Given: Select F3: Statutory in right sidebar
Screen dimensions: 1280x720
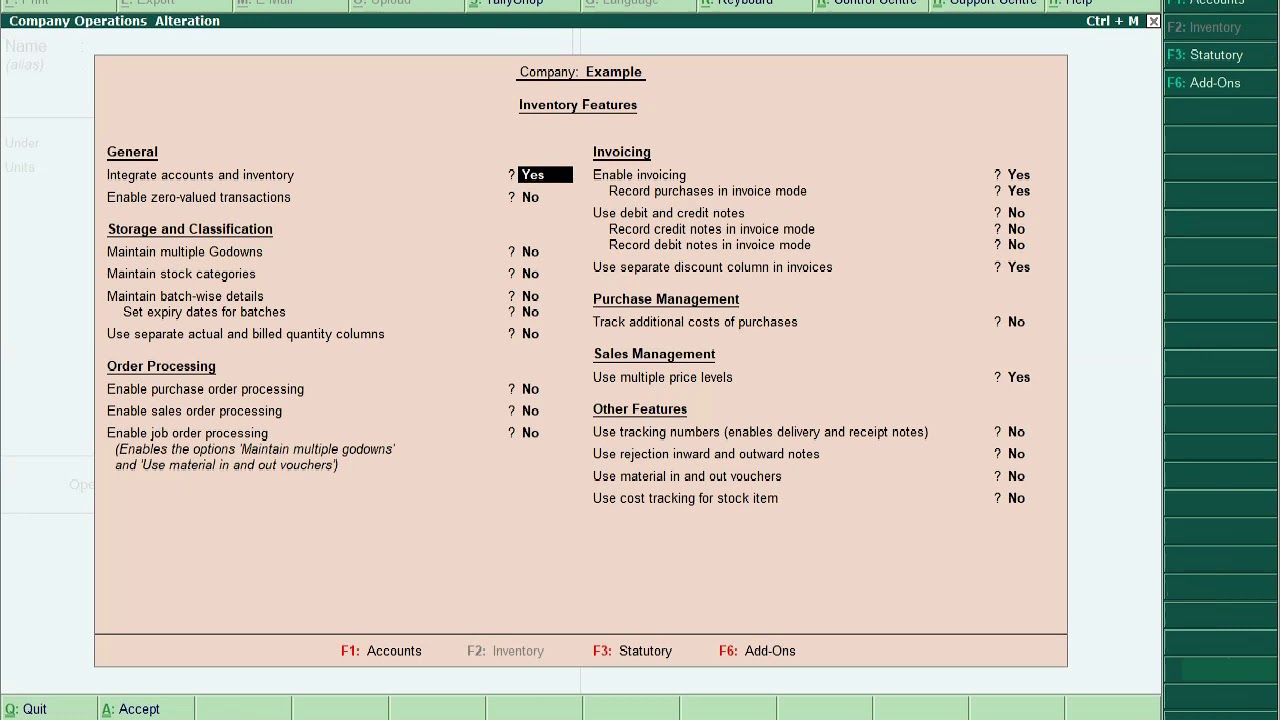Looking at the screenshot, I should point(1221,55).
